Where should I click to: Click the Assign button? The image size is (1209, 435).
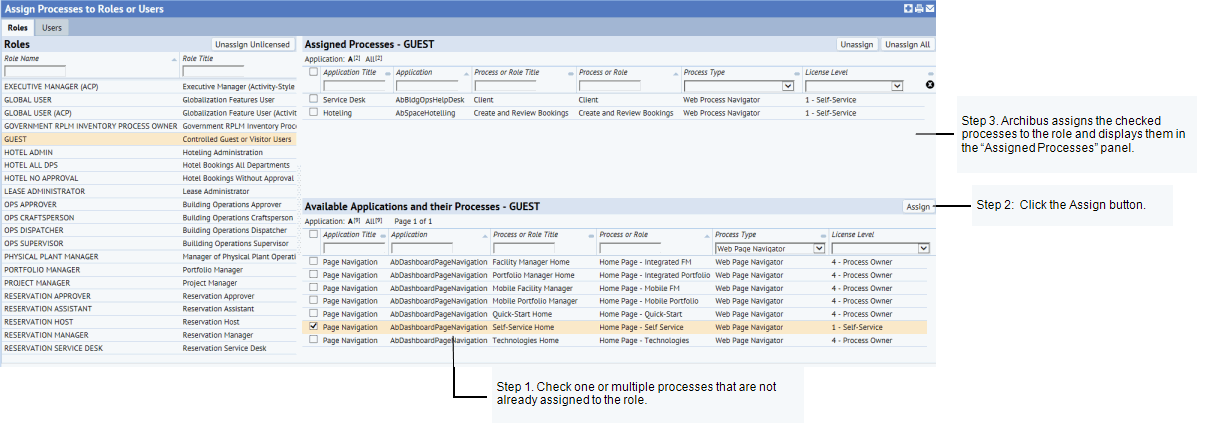(918, 207)
